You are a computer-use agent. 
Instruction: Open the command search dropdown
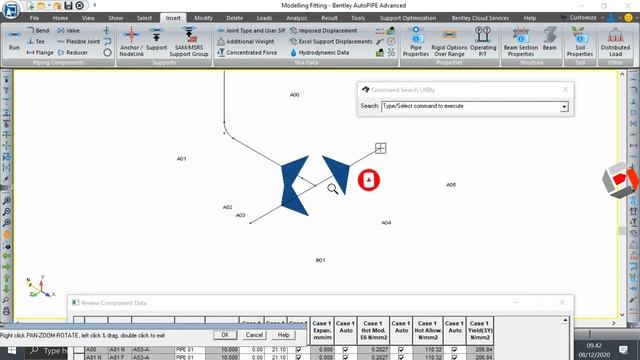click(x=564, y=107)
